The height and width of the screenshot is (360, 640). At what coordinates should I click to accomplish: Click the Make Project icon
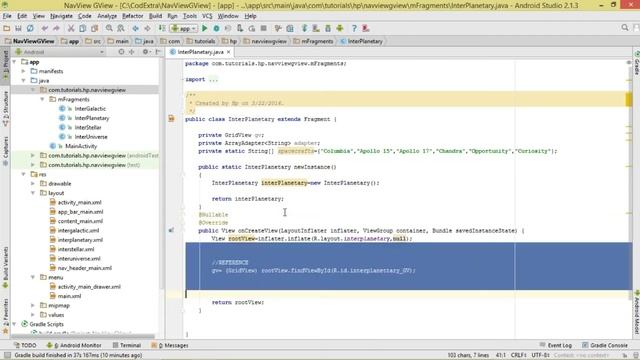[162, 28]
